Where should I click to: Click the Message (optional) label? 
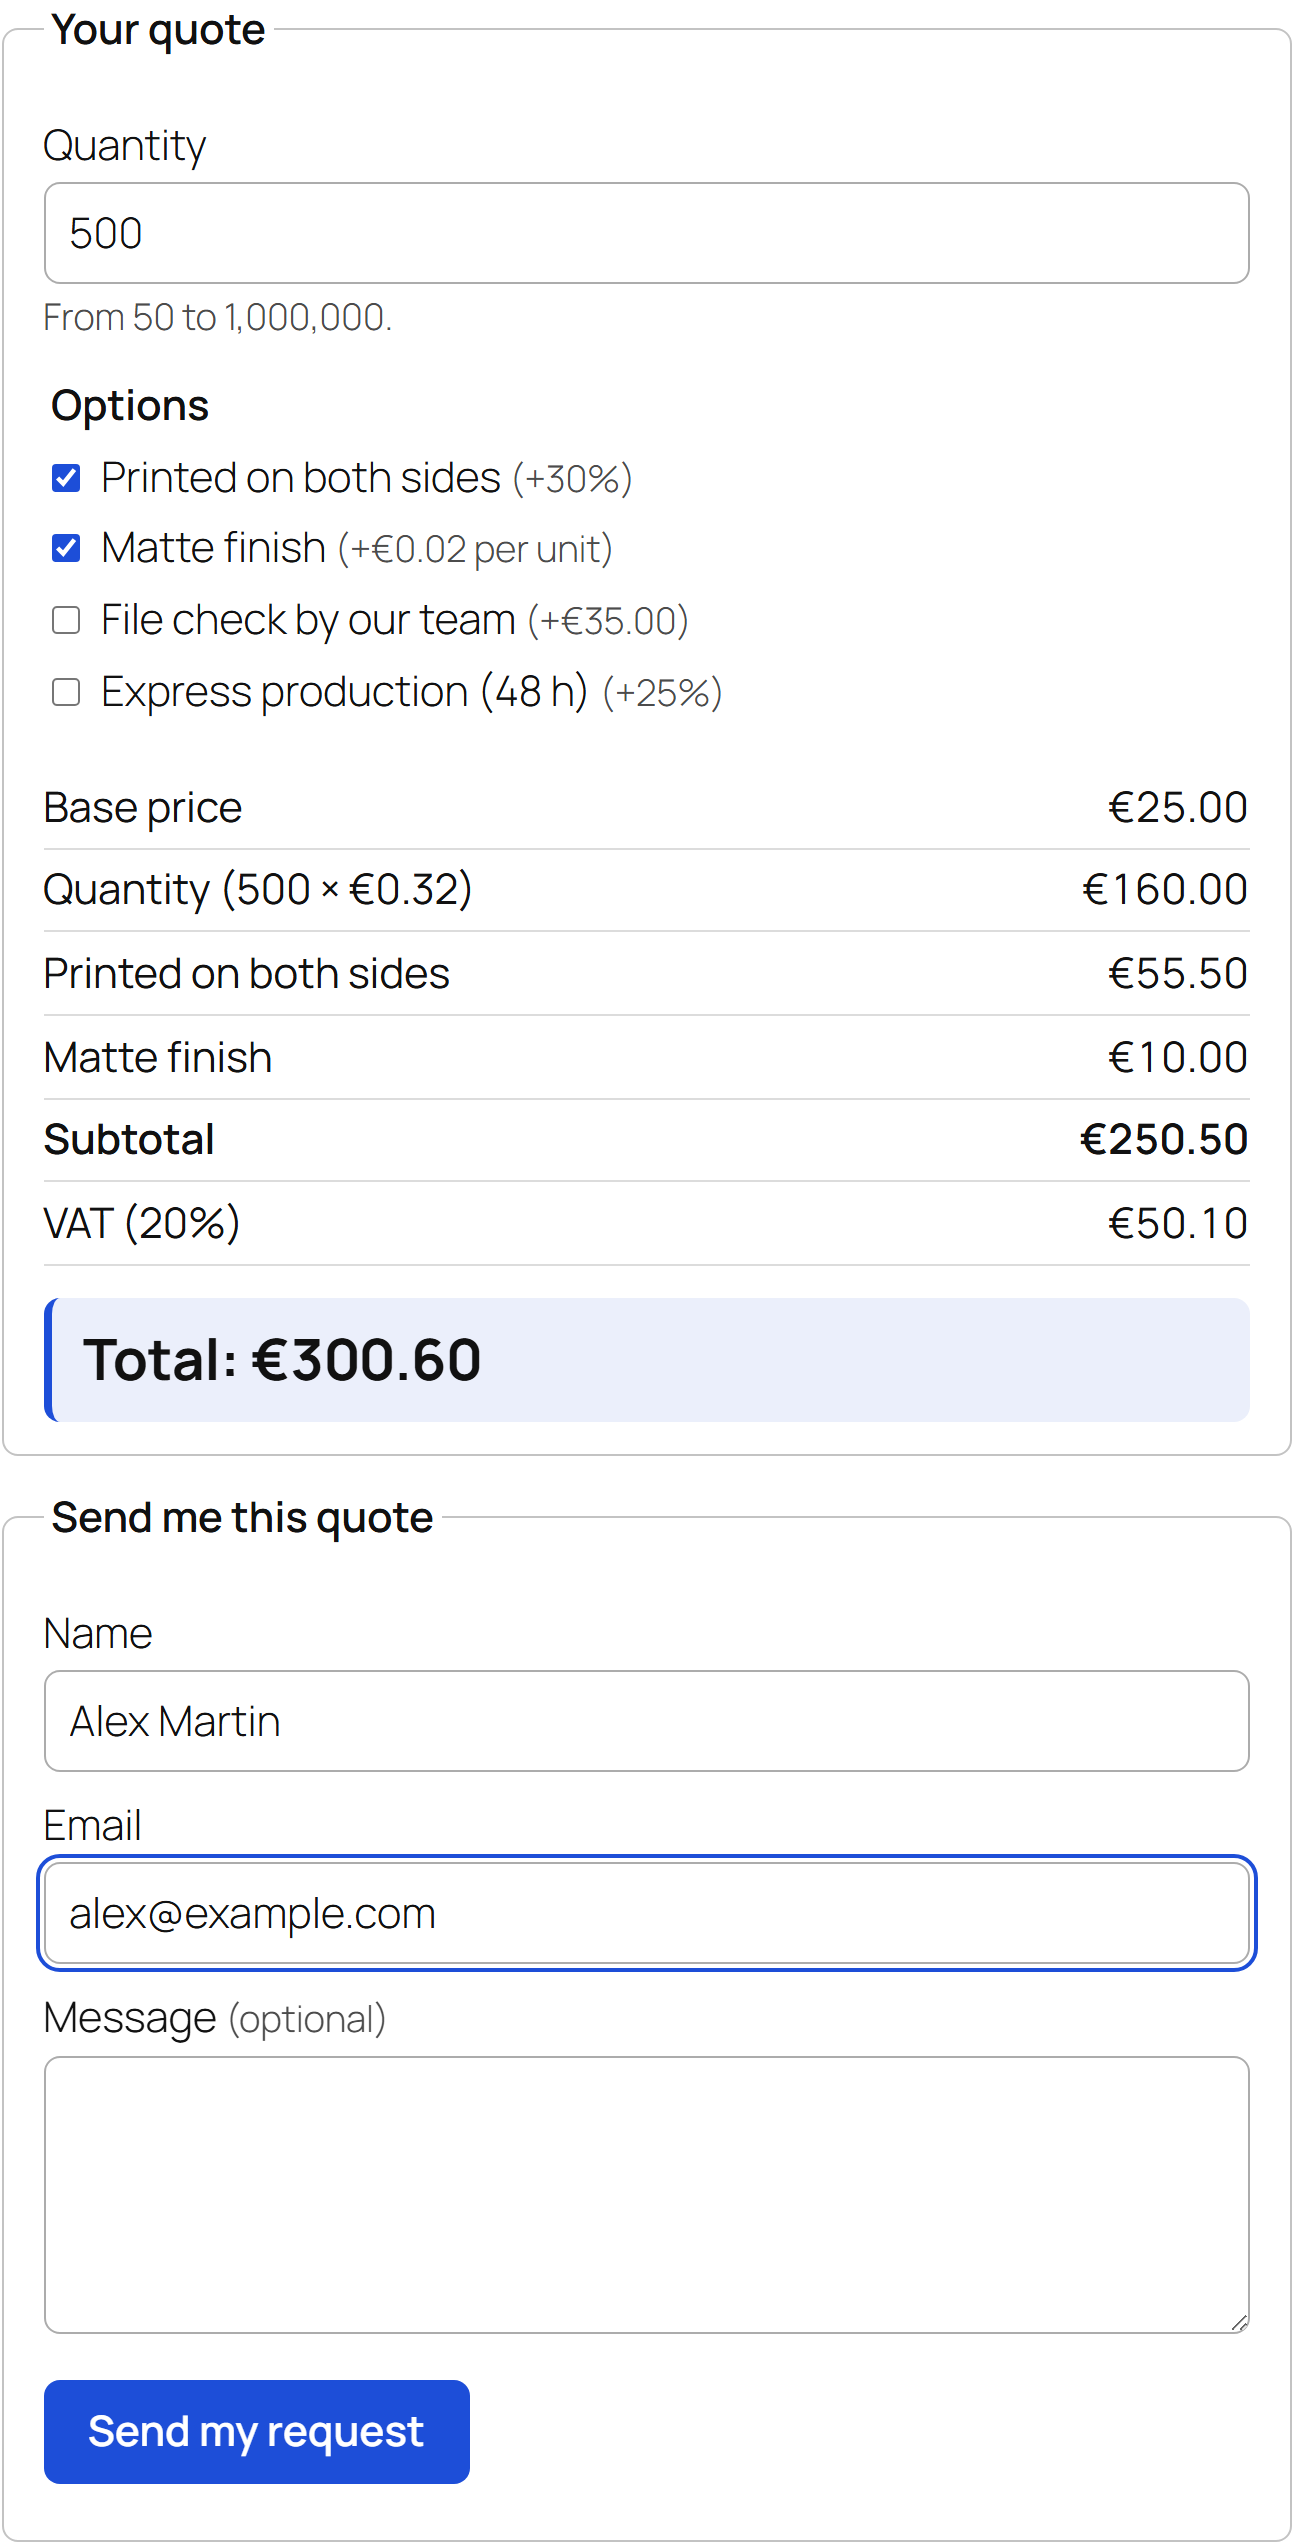pos(215,2018)
